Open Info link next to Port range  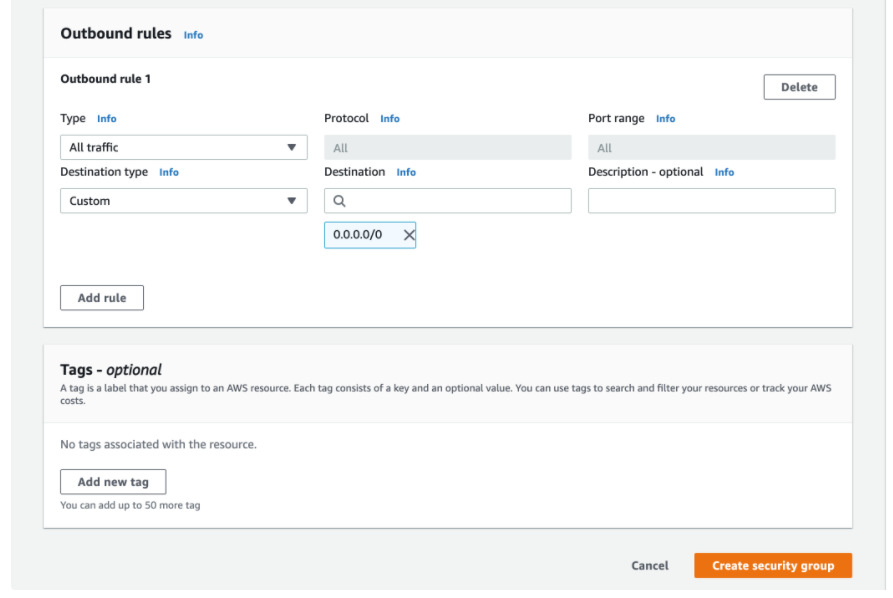[x=665, y=119]
